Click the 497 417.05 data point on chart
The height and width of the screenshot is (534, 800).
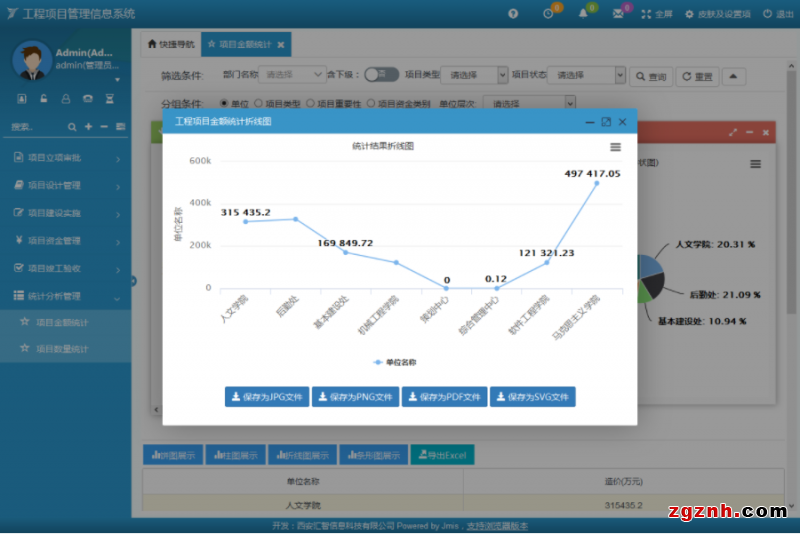597,184
